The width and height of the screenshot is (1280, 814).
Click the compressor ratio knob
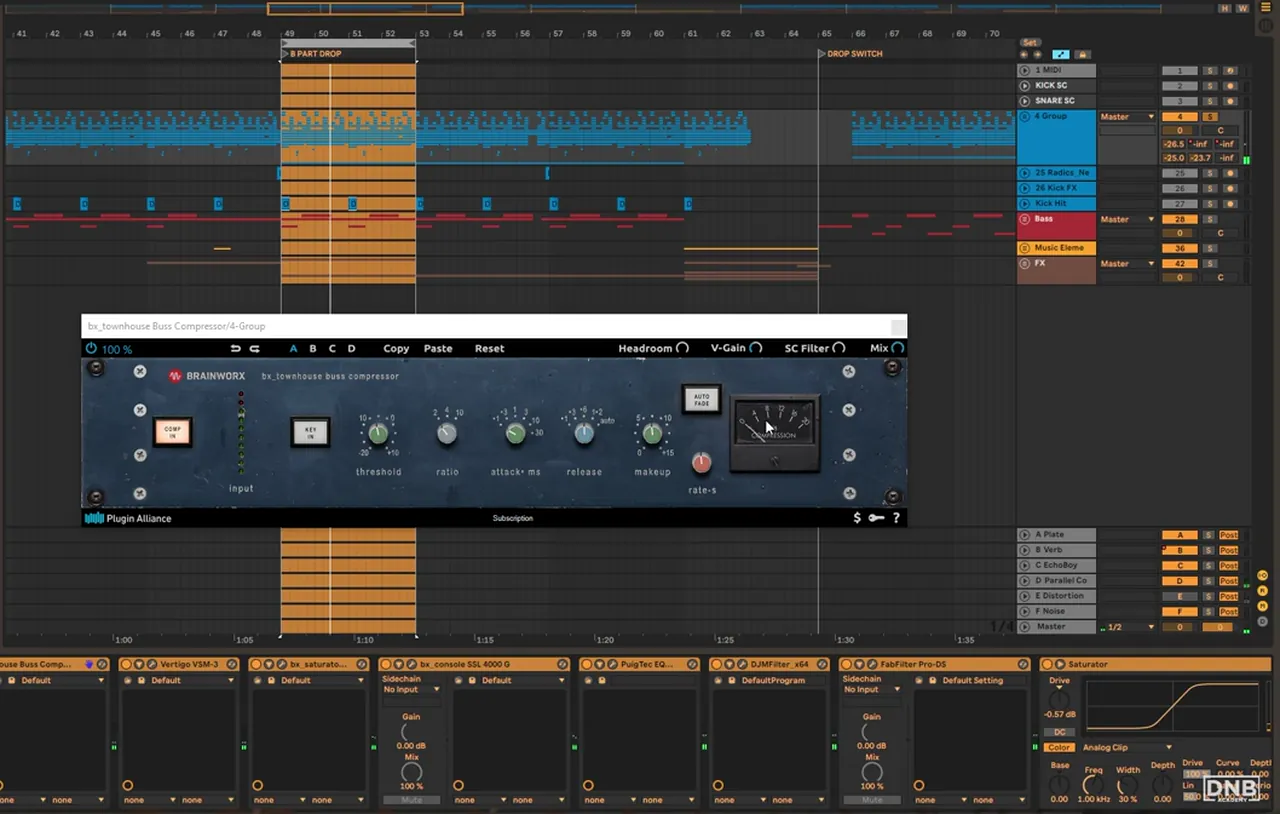point(447,433)
